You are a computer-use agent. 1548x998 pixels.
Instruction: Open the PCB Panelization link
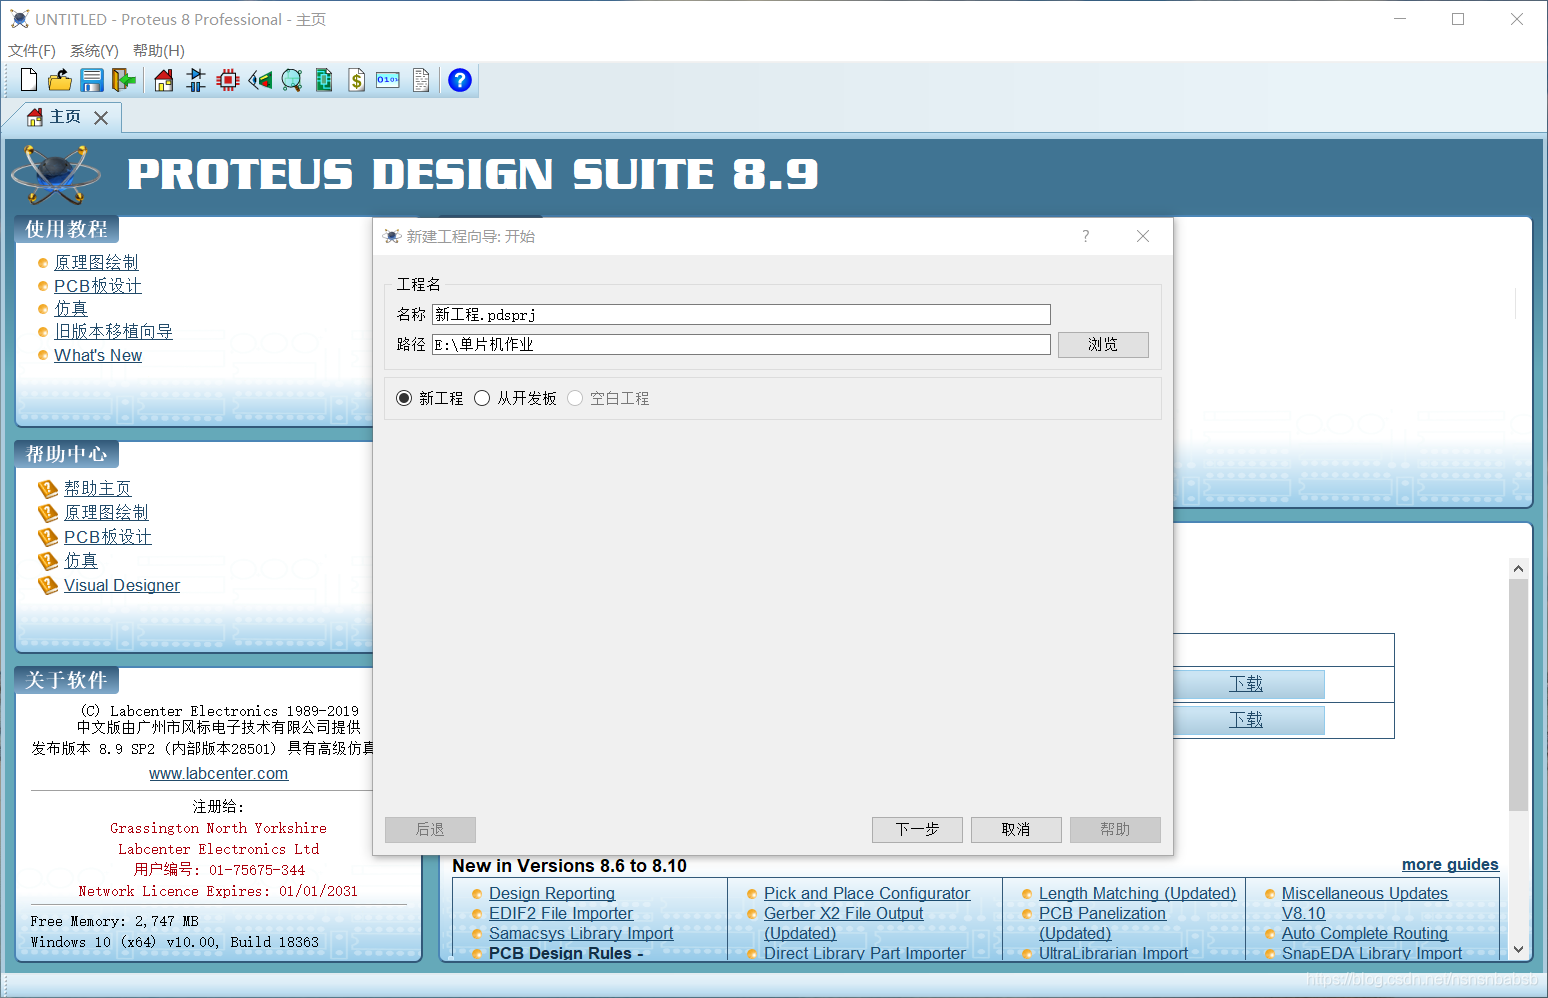tap(1102, 914)
